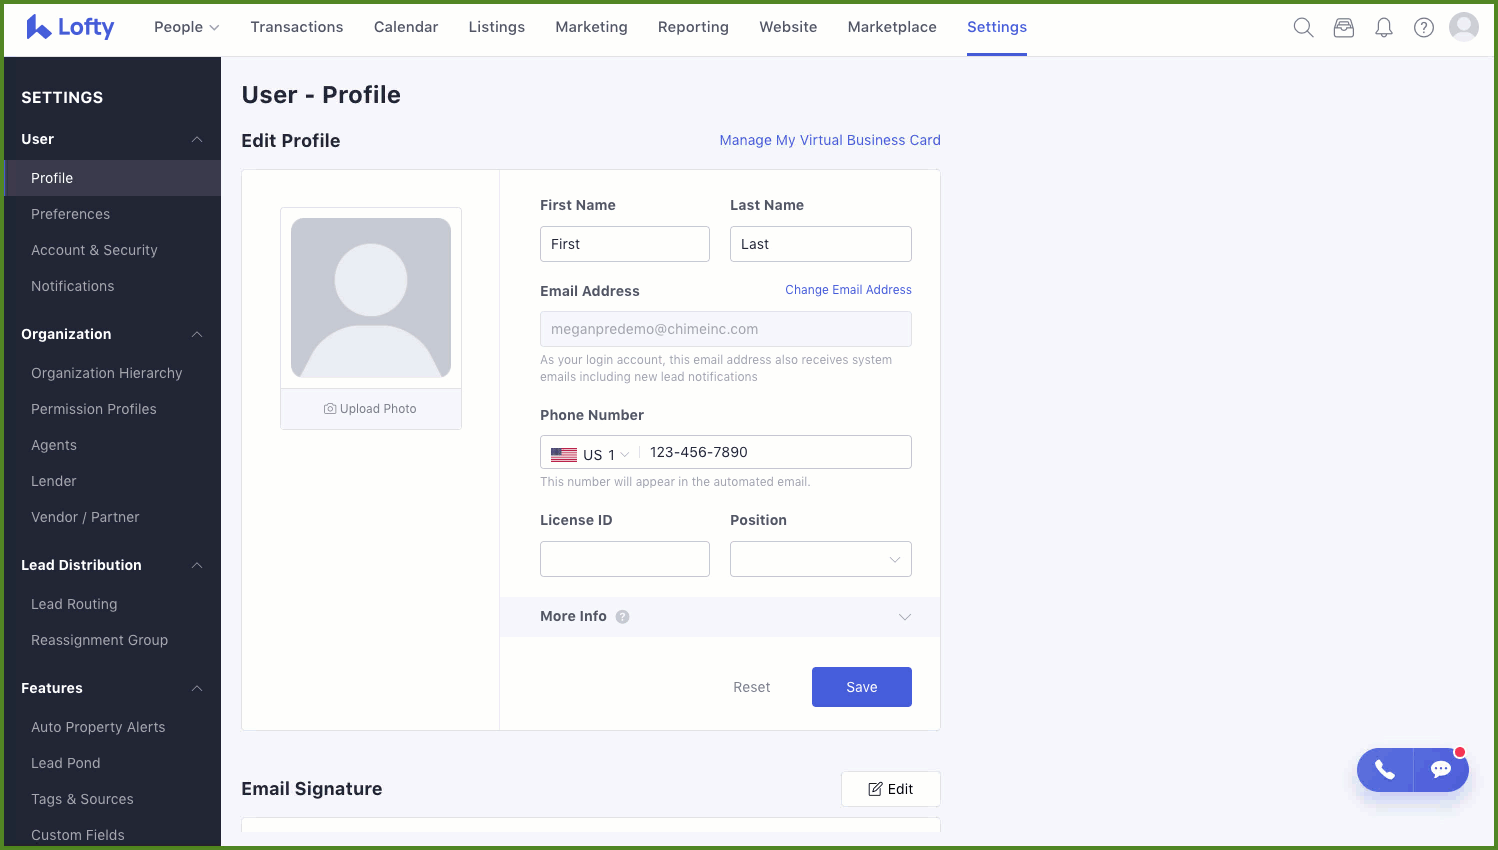
Task: Click the dialer/inbox icon next to search
Action: pyautogui.click(x=1343, y=27)
